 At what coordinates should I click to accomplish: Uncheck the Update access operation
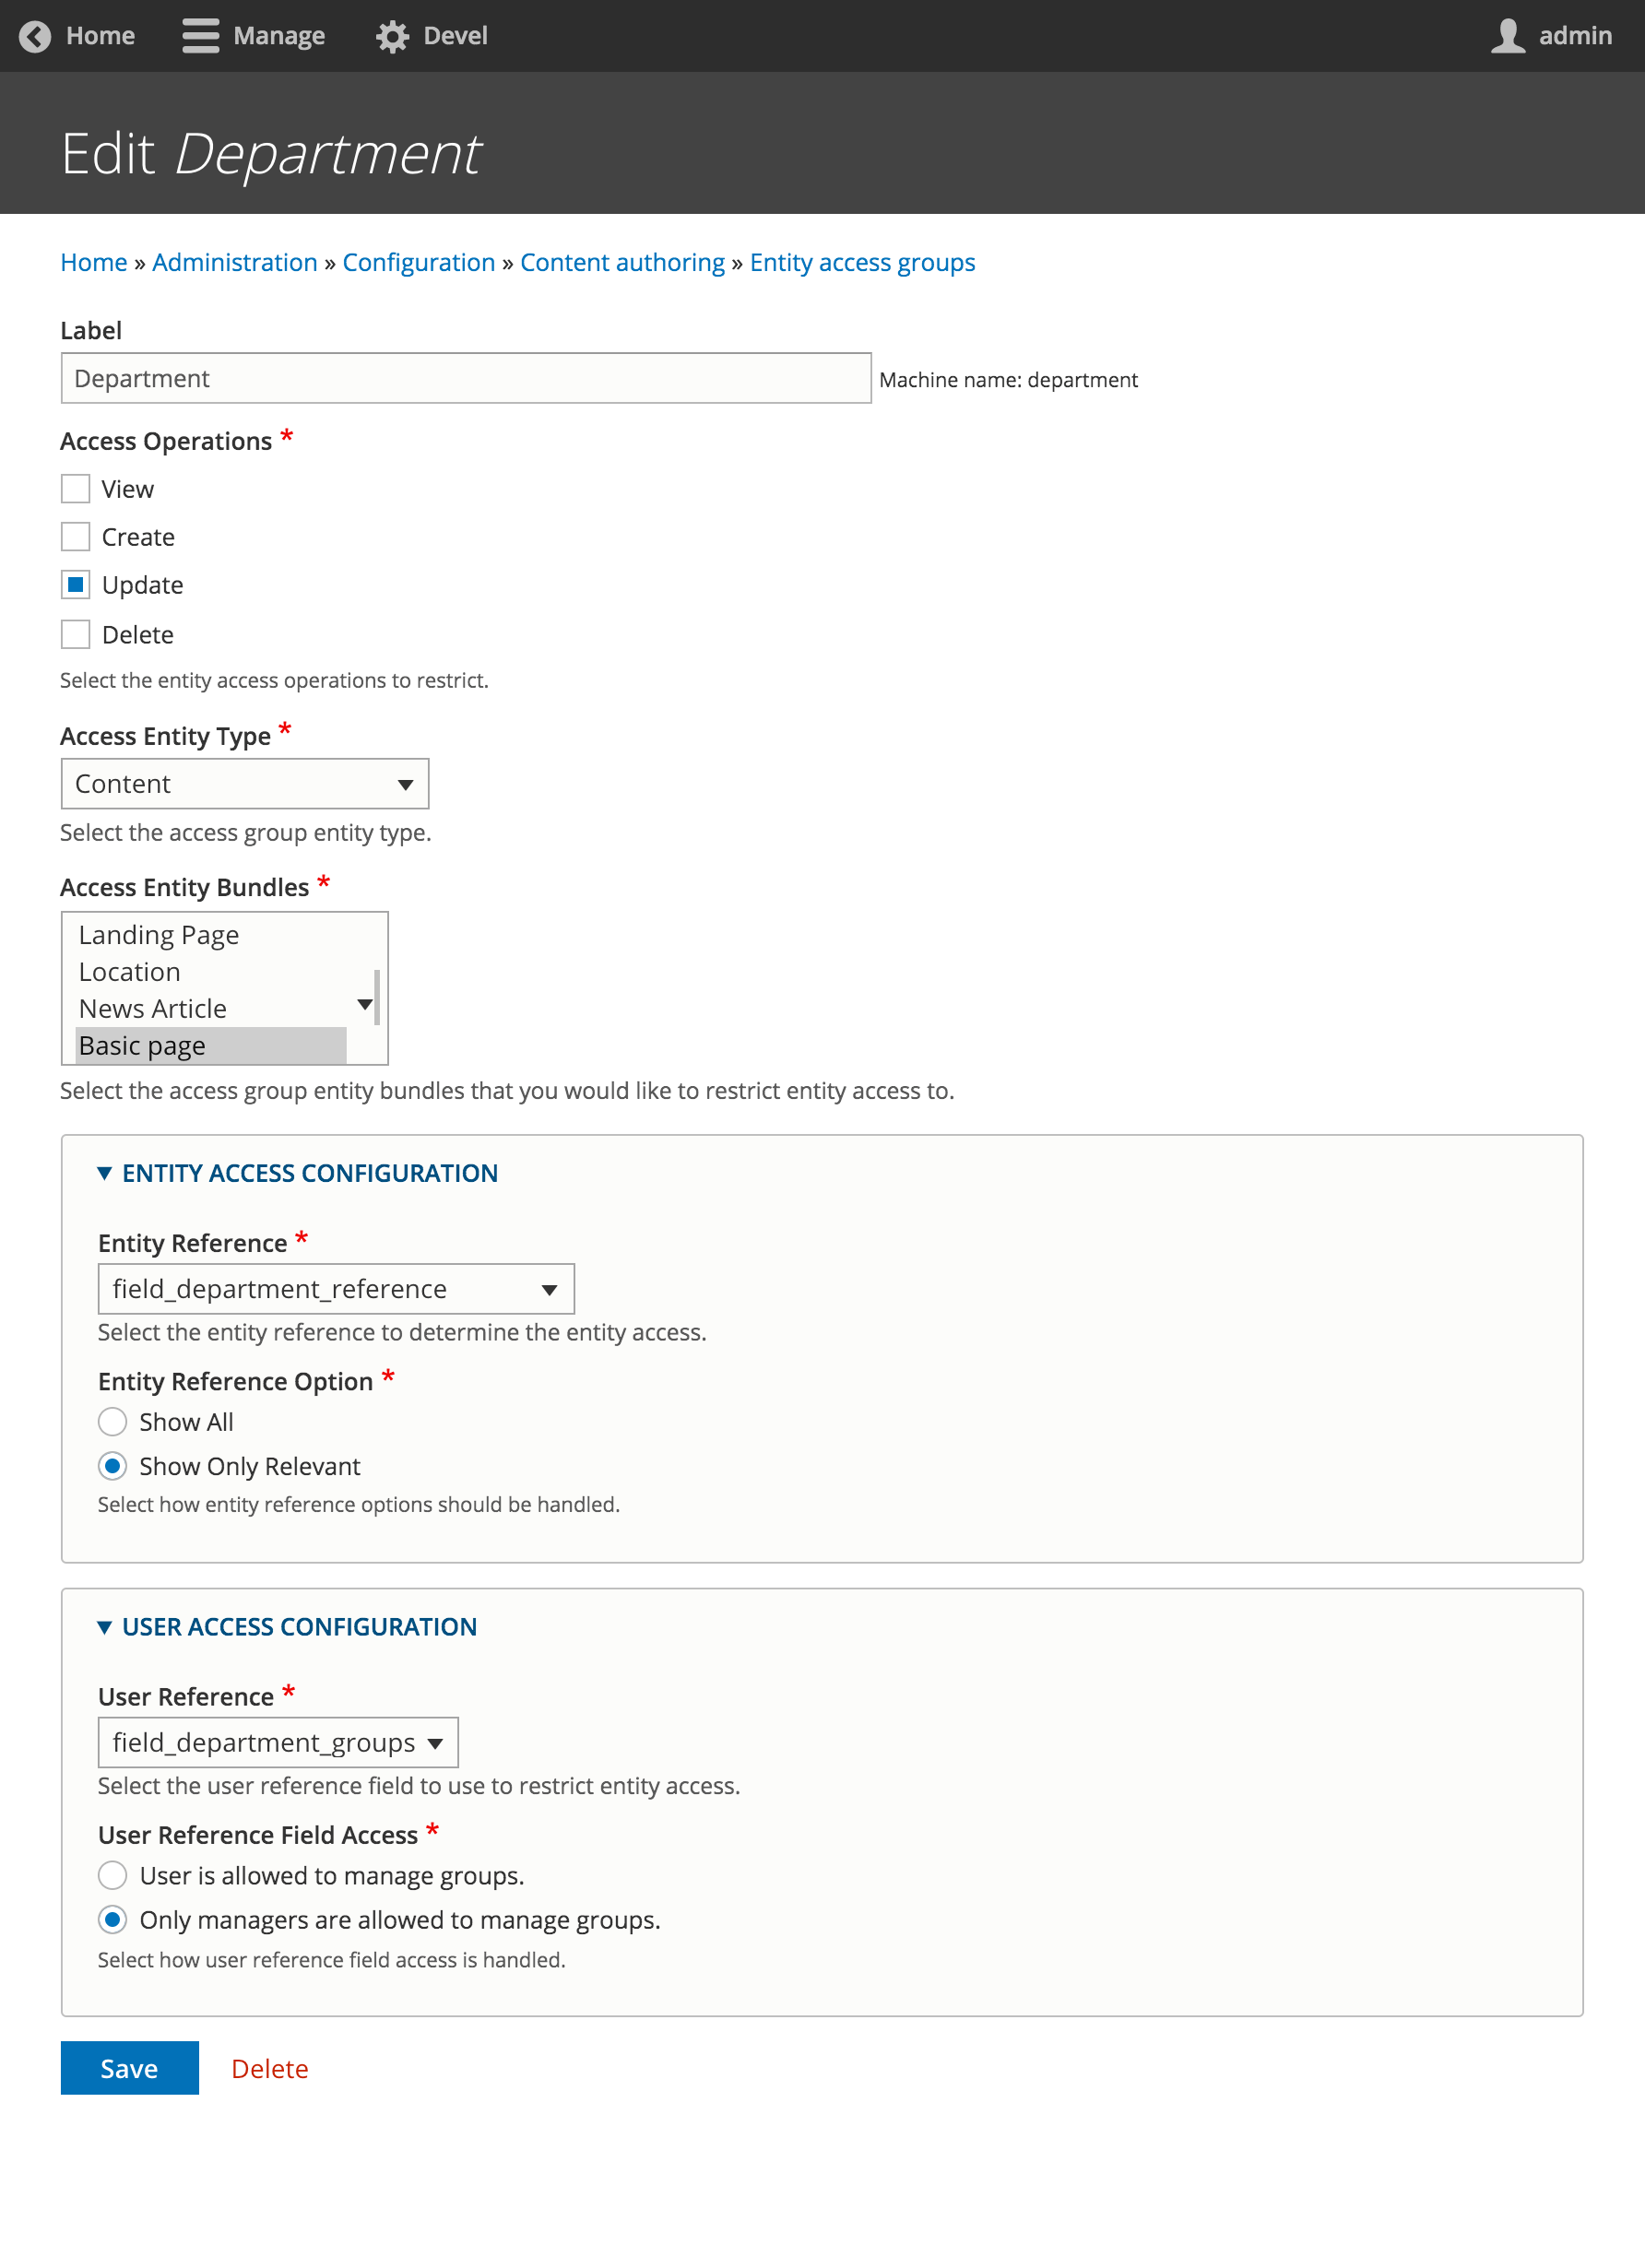[x=76, y=585]
